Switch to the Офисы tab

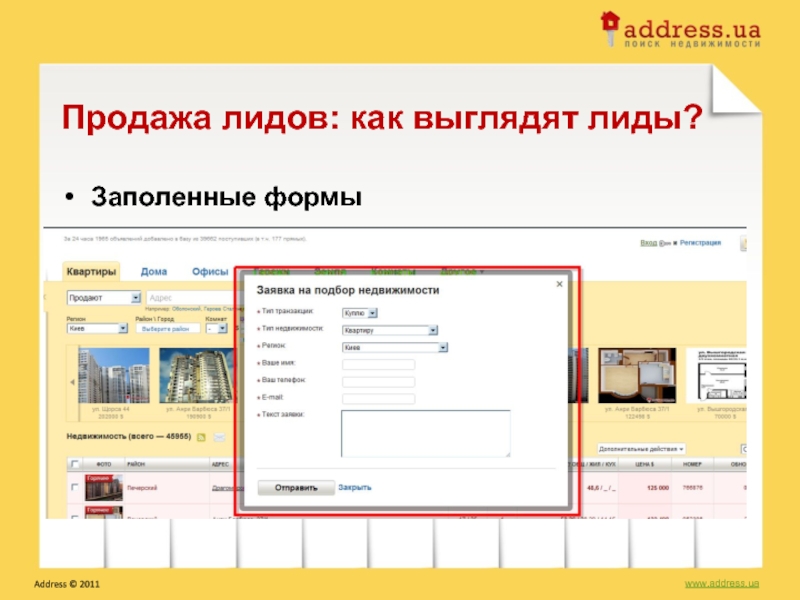[210, 271]
